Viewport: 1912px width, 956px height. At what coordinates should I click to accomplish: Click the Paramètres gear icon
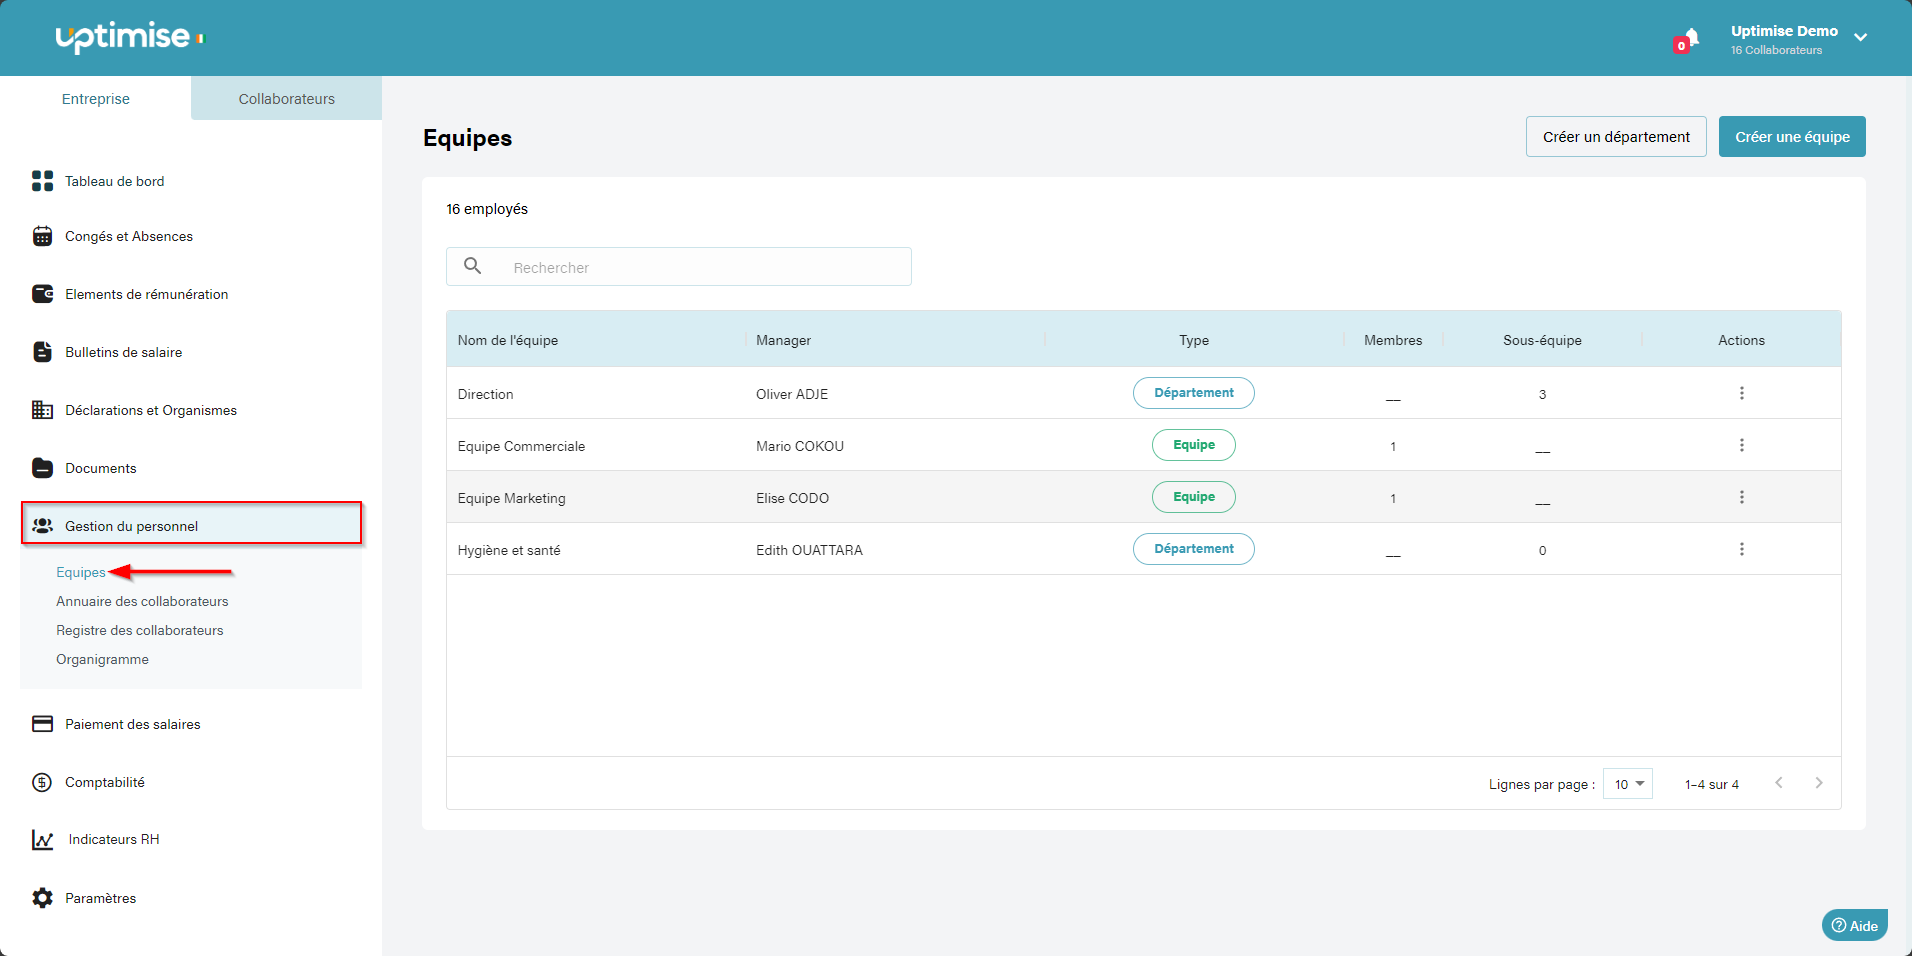42,898
